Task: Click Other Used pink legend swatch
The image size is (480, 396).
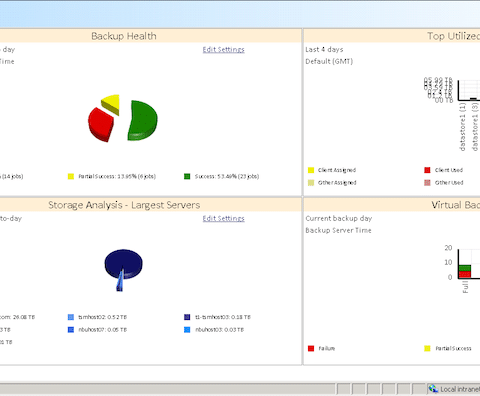Action: 427,183
